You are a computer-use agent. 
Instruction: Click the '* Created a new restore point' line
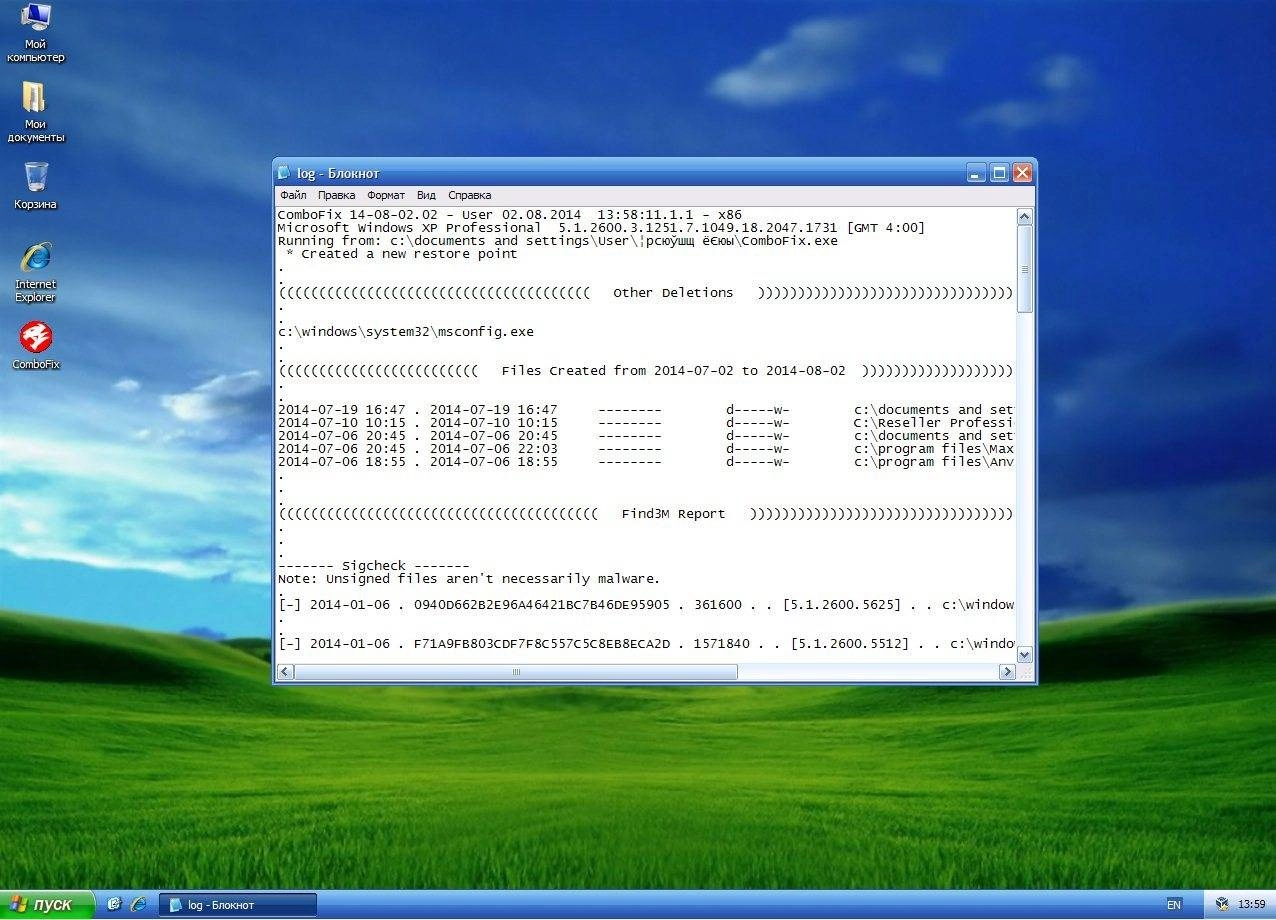[402, 254]
